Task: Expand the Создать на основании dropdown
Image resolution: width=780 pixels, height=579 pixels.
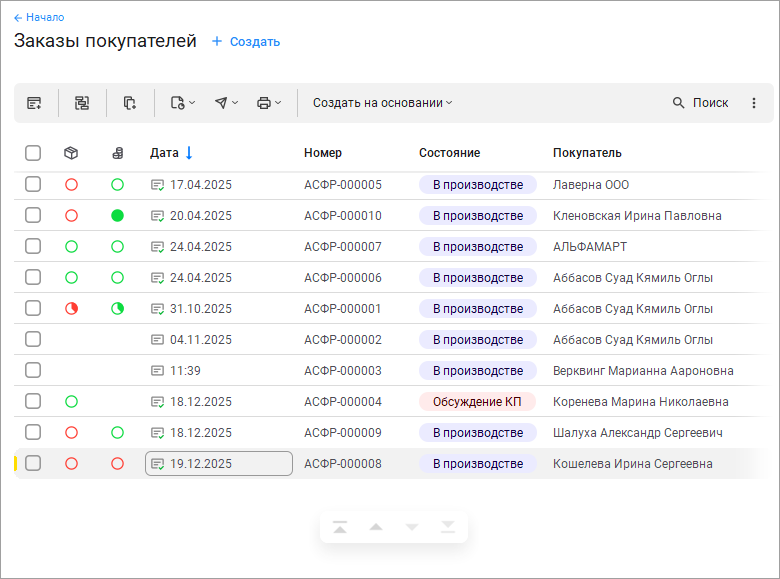Action: point(382,103)
